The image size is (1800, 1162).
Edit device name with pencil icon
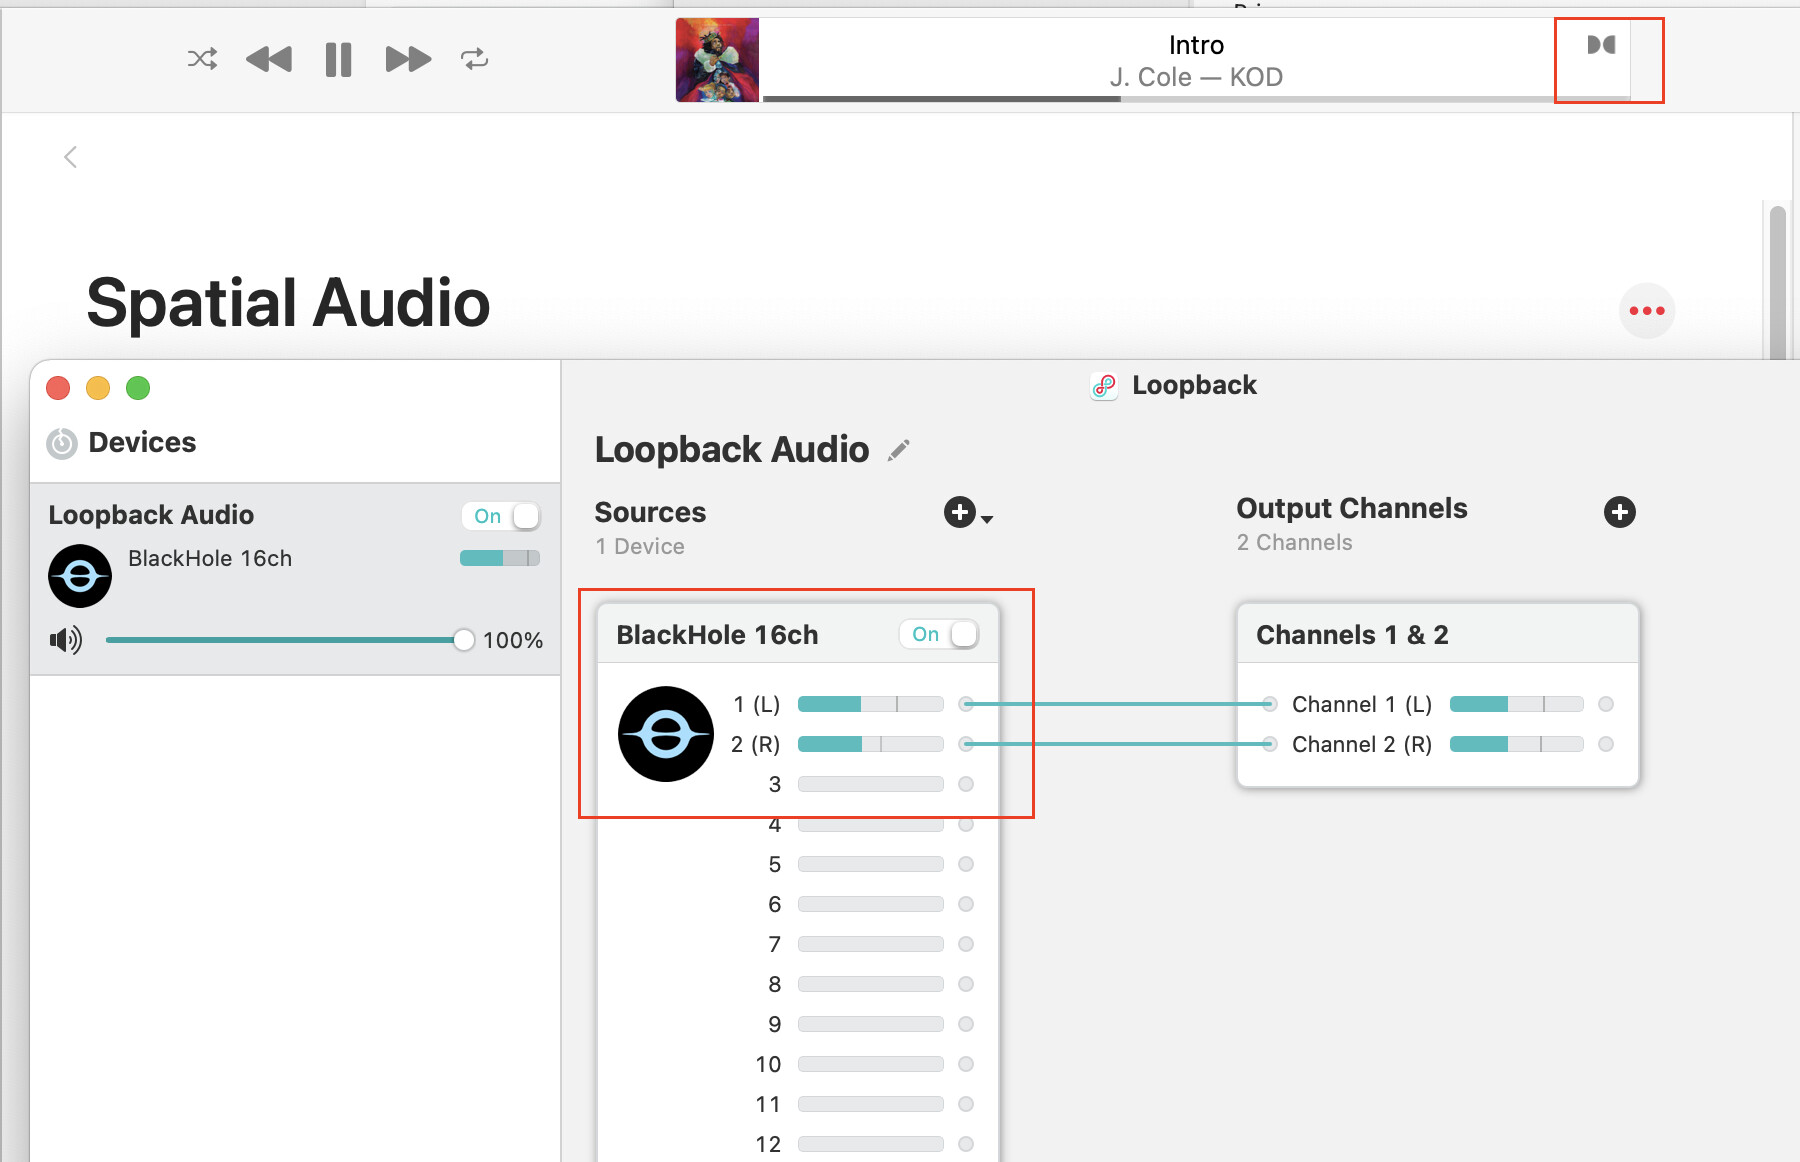[899, 450]
